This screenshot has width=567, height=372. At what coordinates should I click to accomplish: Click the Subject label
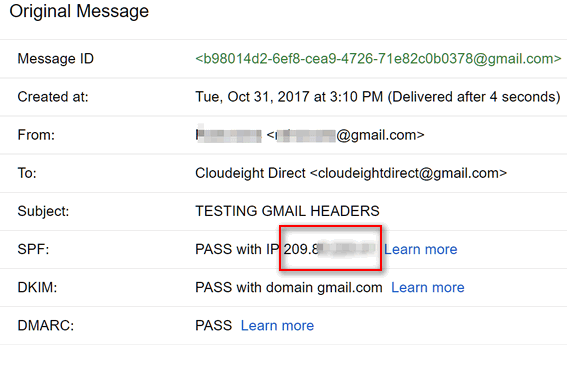click(x=43, y=211)
